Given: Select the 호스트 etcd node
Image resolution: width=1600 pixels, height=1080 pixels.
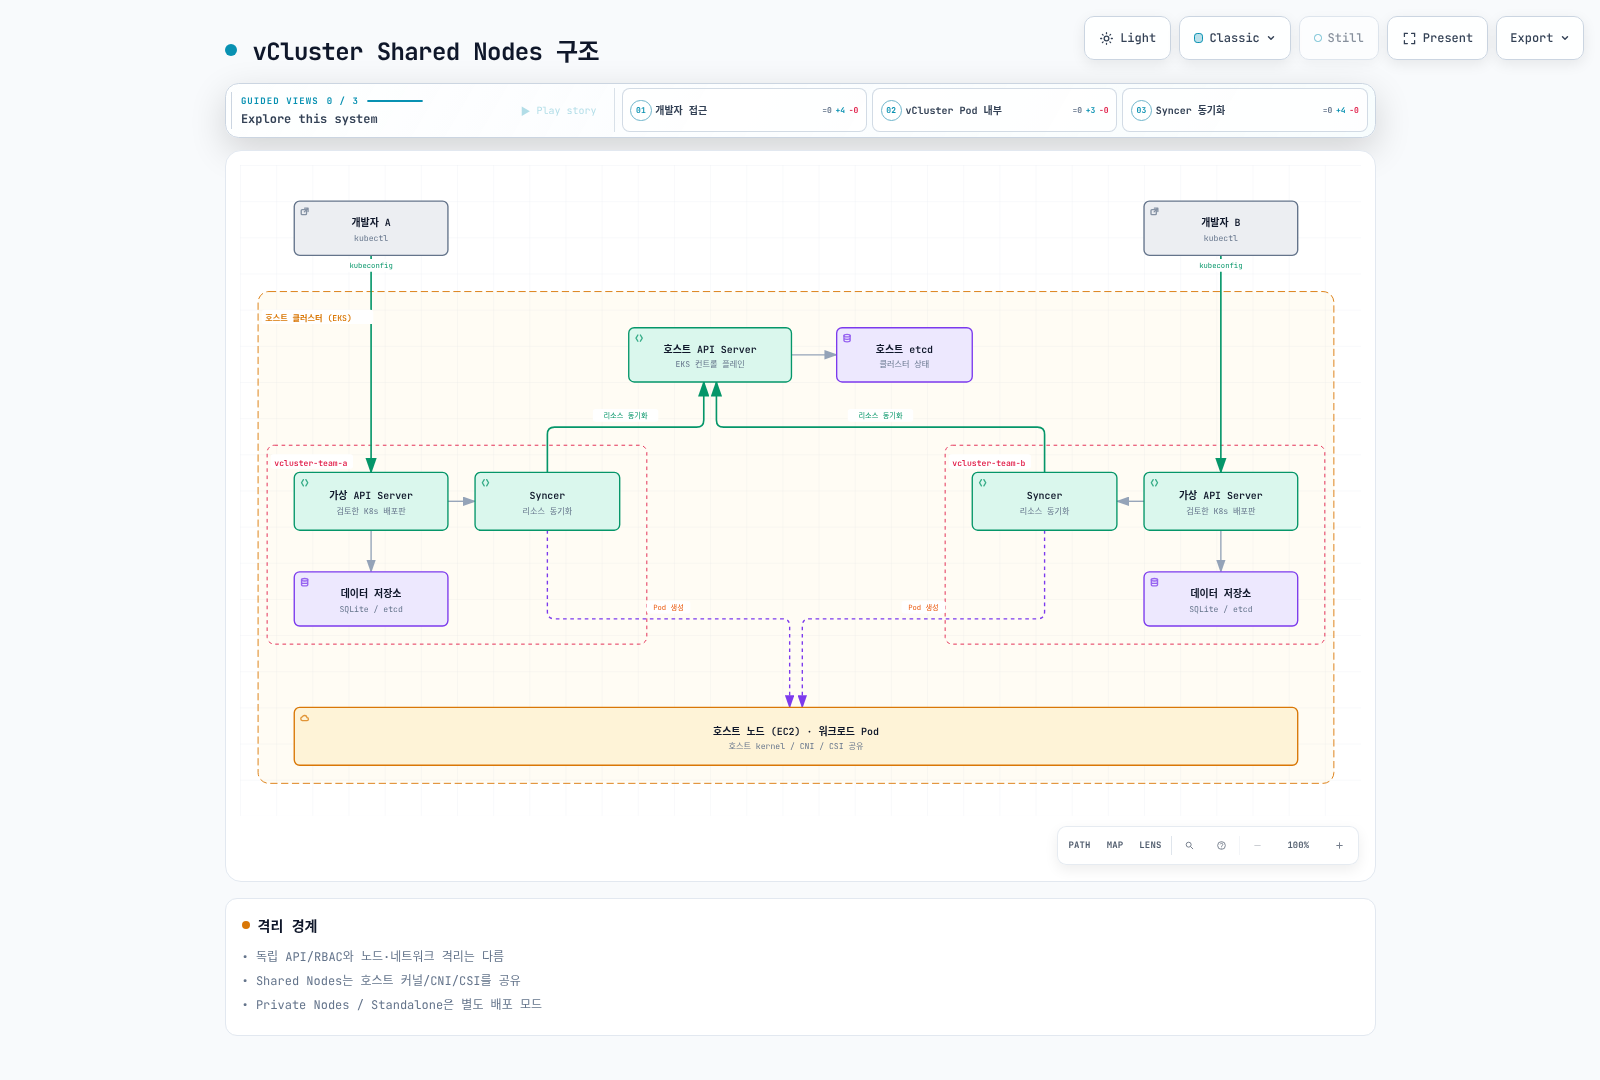Looking at the screenshot, I should tap(904, 355).
